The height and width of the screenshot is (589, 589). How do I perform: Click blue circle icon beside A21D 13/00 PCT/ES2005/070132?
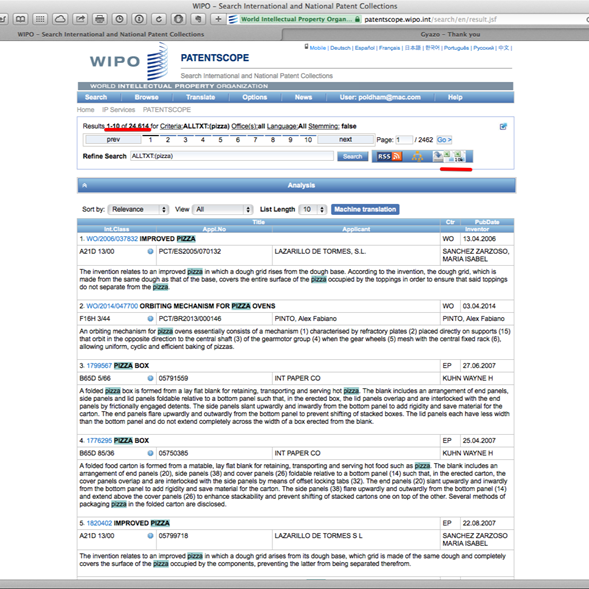150,251
